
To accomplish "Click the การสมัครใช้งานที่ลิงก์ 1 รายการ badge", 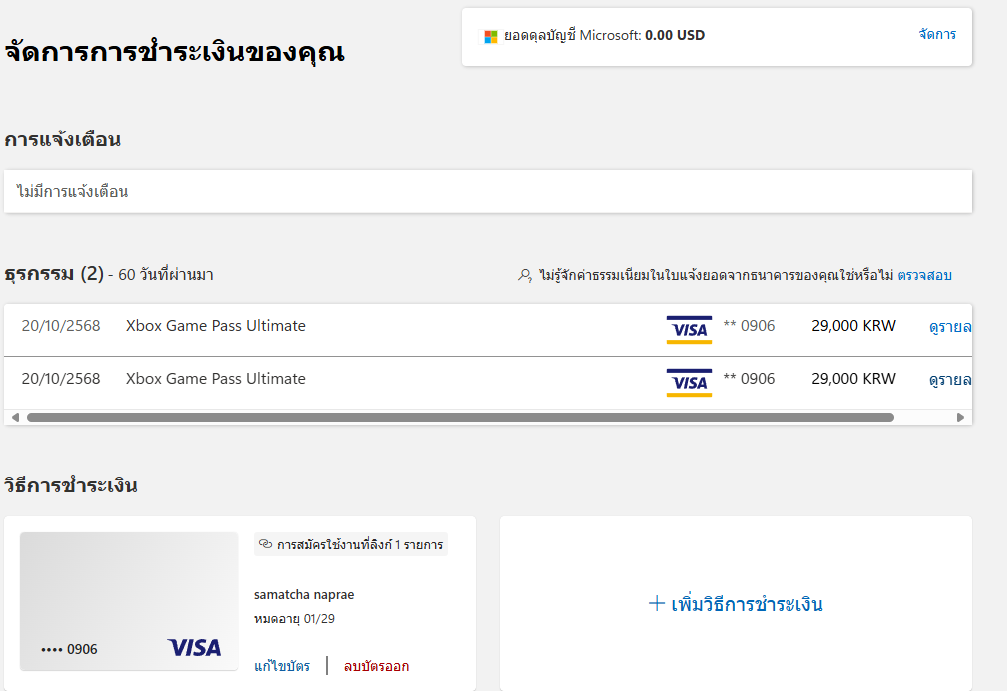I will 351,544.
